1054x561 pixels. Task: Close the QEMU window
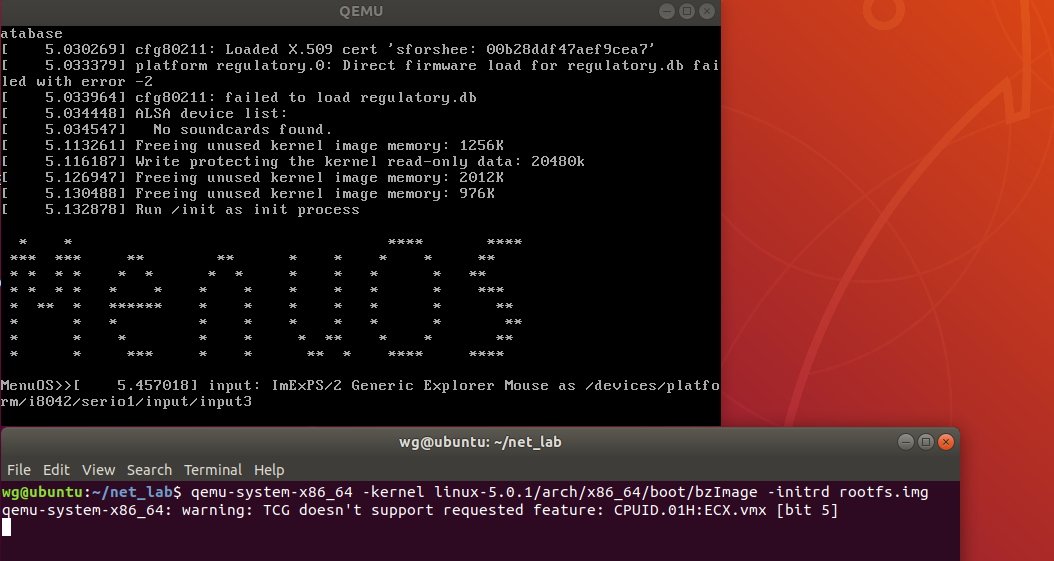pyautogui.click(x=706, y=11)
